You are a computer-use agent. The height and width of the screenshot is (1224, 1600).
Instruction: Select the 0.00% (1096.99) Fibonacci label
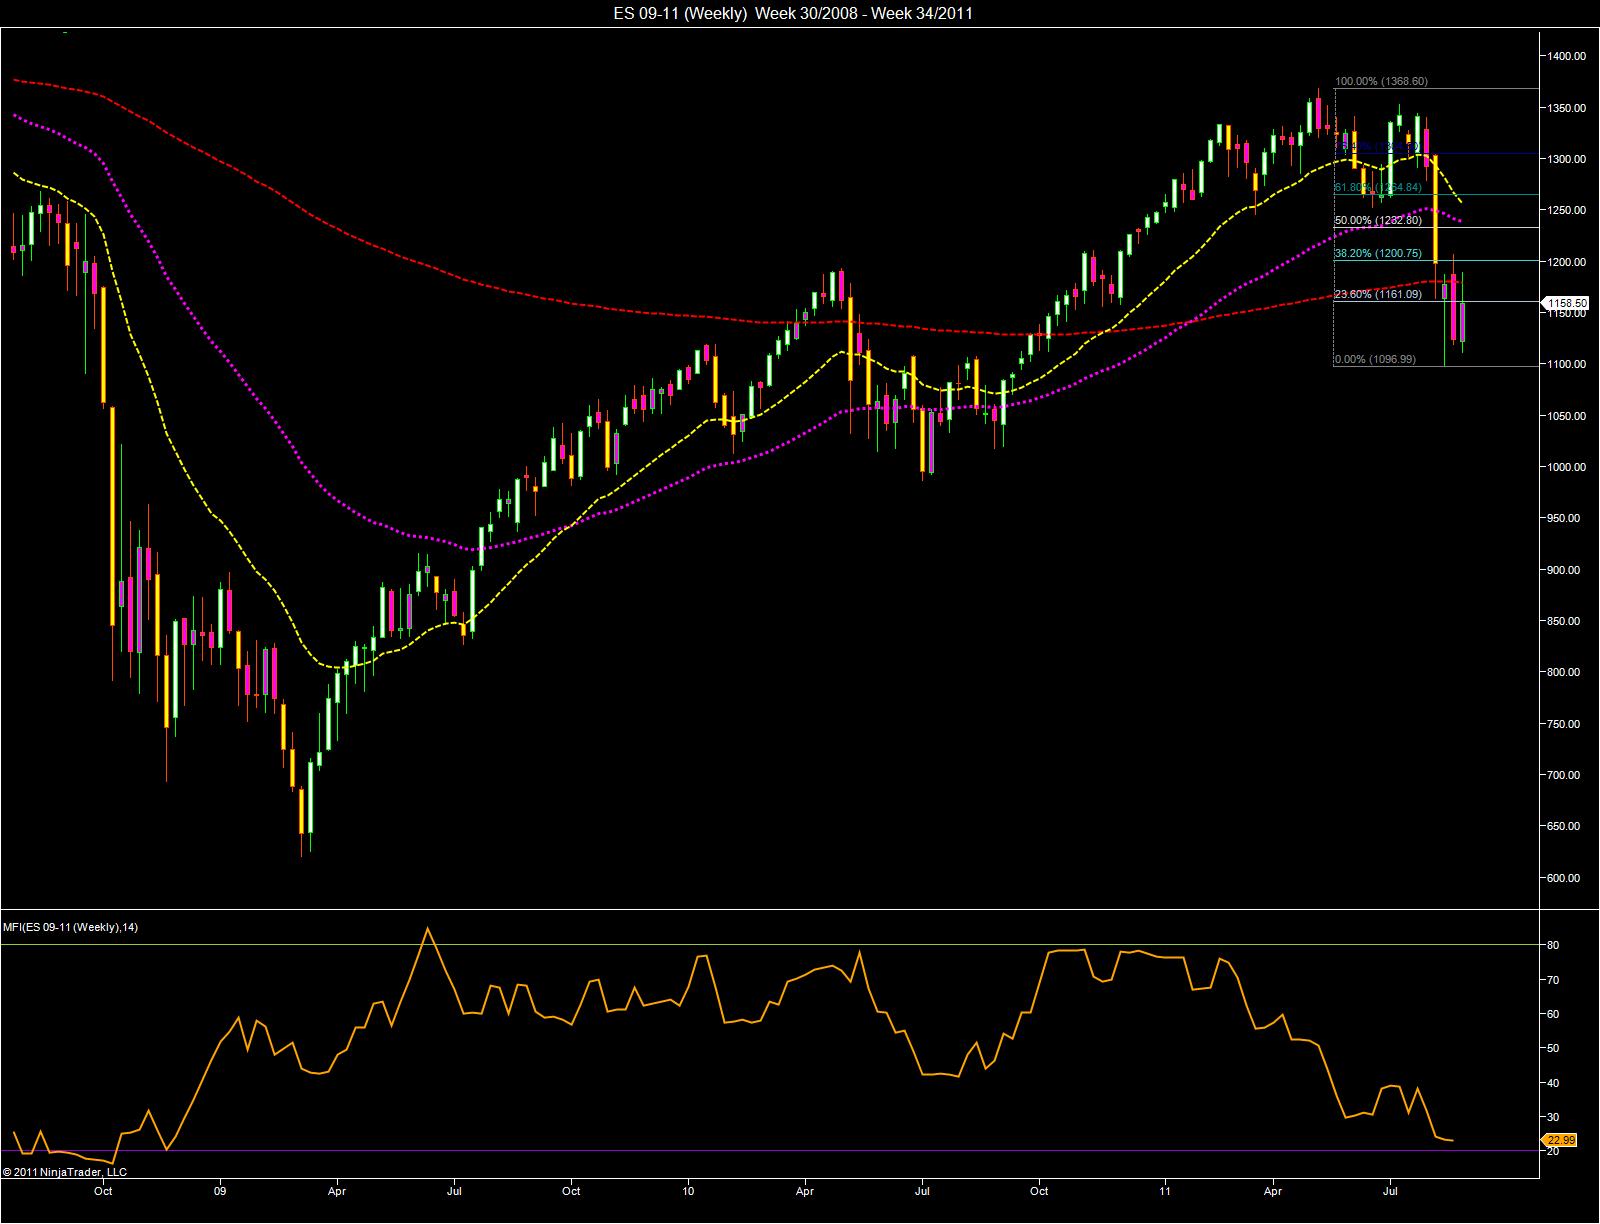1375,359
